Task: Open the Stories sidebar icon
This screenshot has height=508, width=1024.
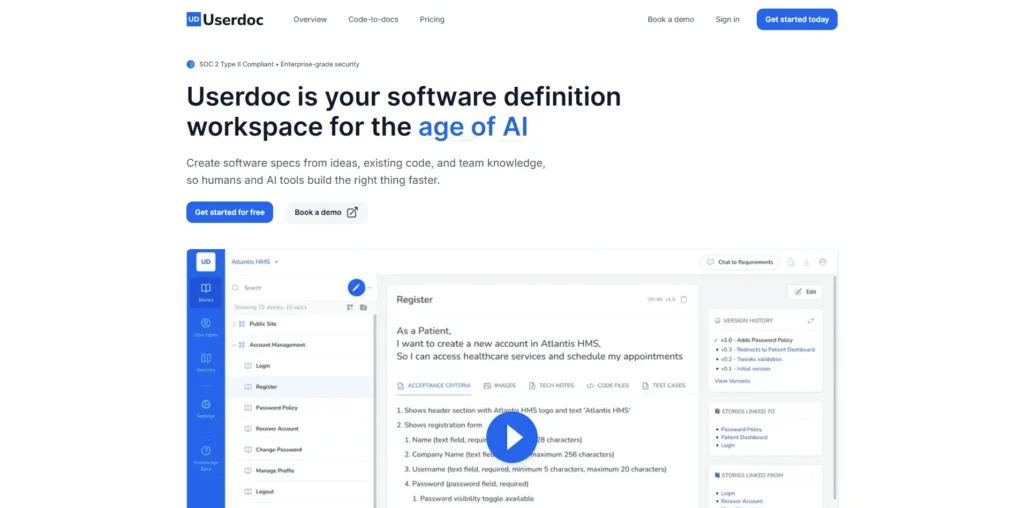Action: point(206,292)
